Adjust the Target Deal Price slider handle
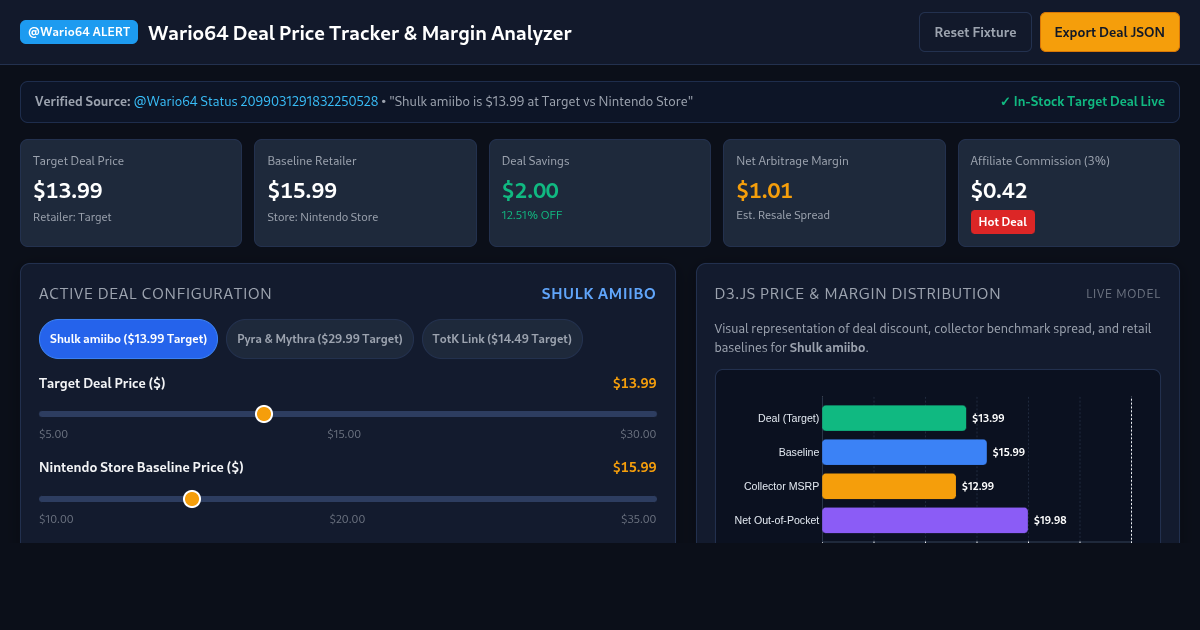This screenshot has height=630, width=1200. pos(264,414)
